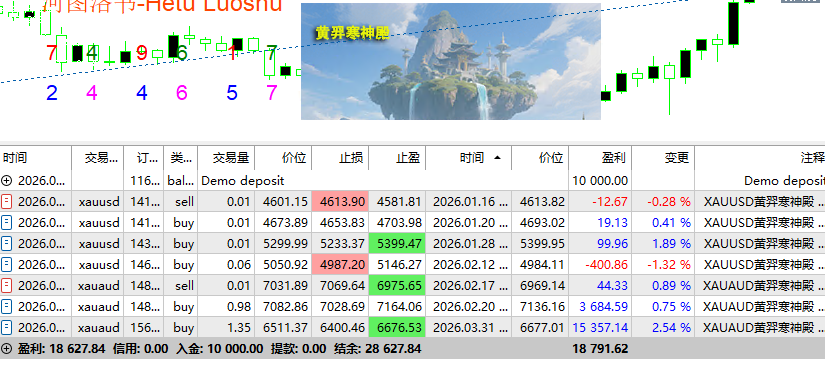Click the Hetu Luoshu chart title

pos(163,5)
